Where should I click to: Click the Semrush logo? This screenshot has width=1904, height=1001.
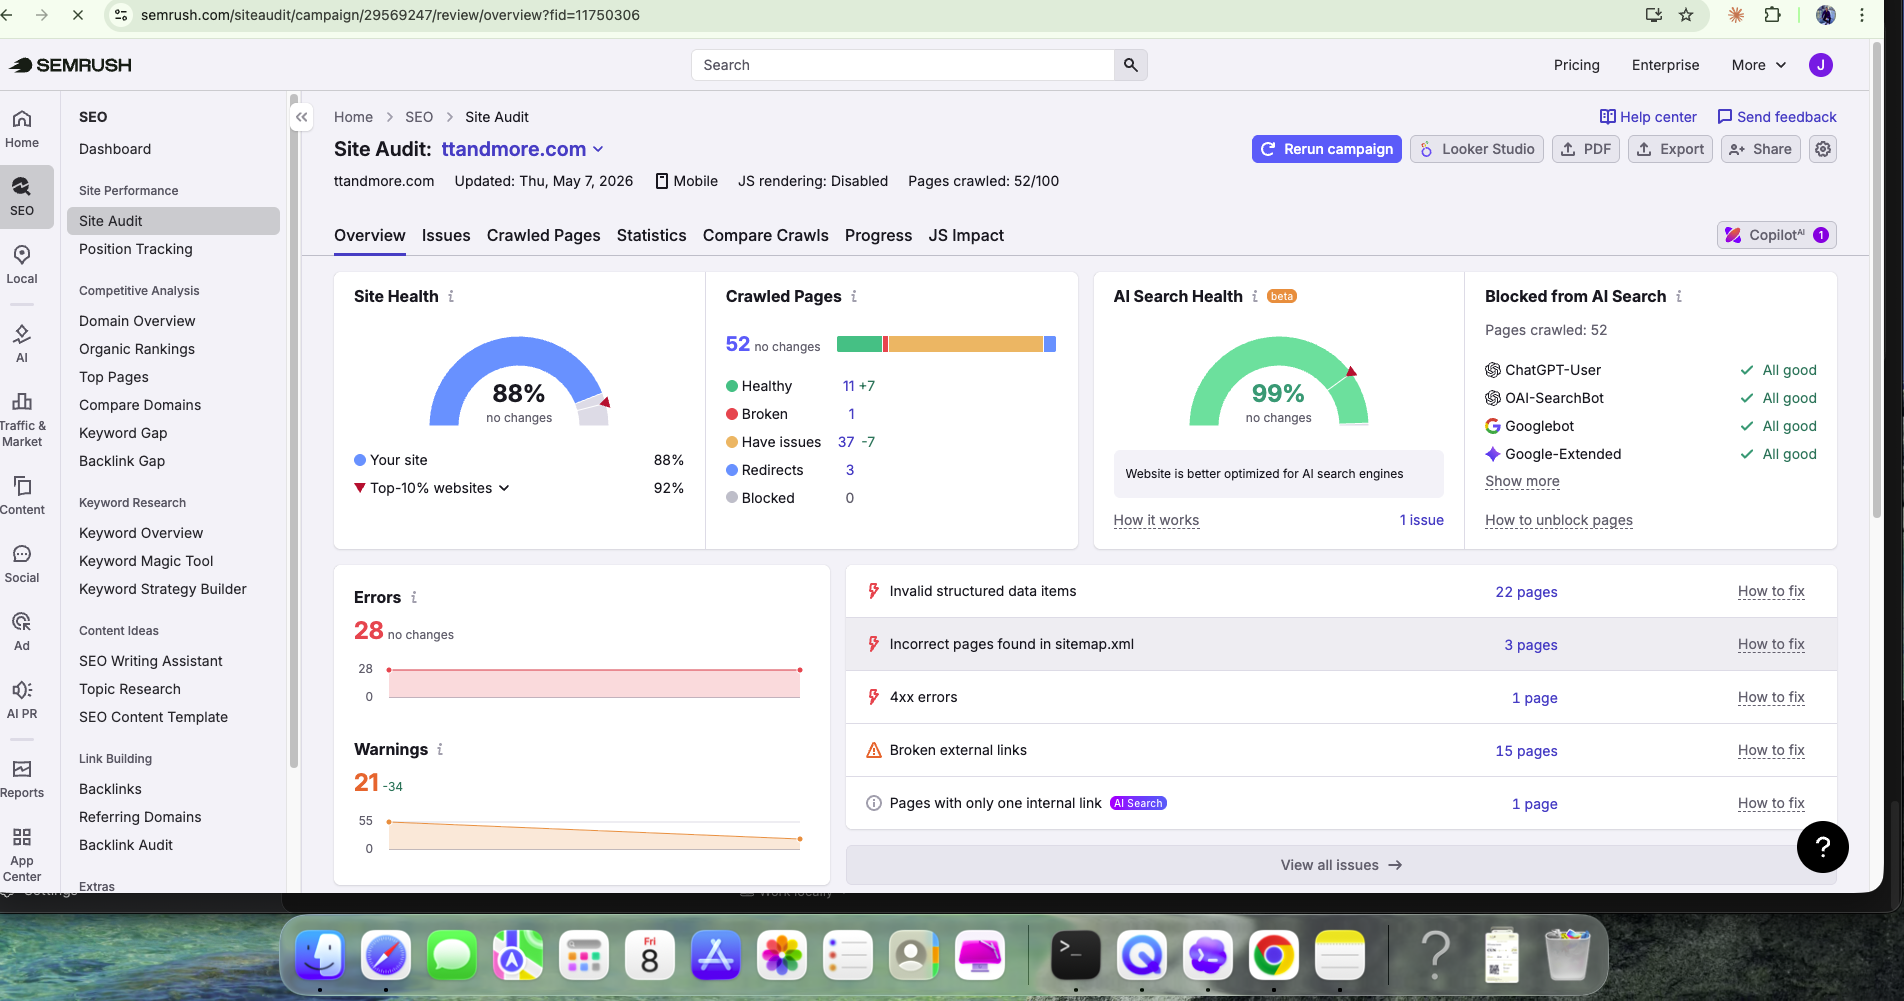[71, 65]
